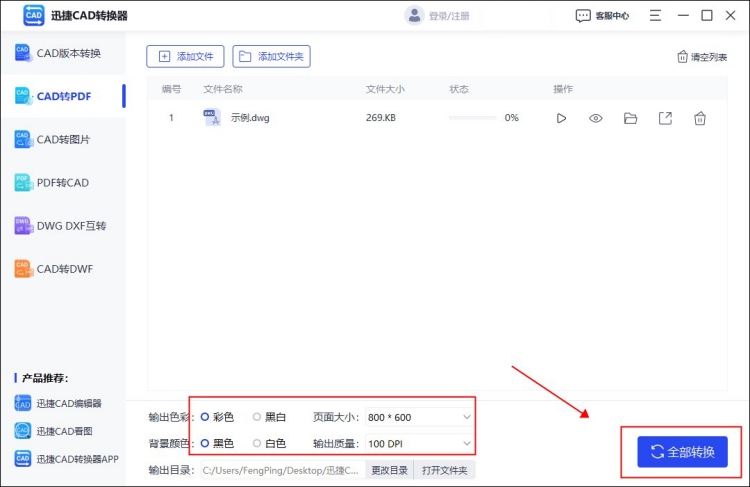Preview 示例.dwg with eye icon
The height and width of the screenshot is (487, 750).
click(x=596, y=118)
